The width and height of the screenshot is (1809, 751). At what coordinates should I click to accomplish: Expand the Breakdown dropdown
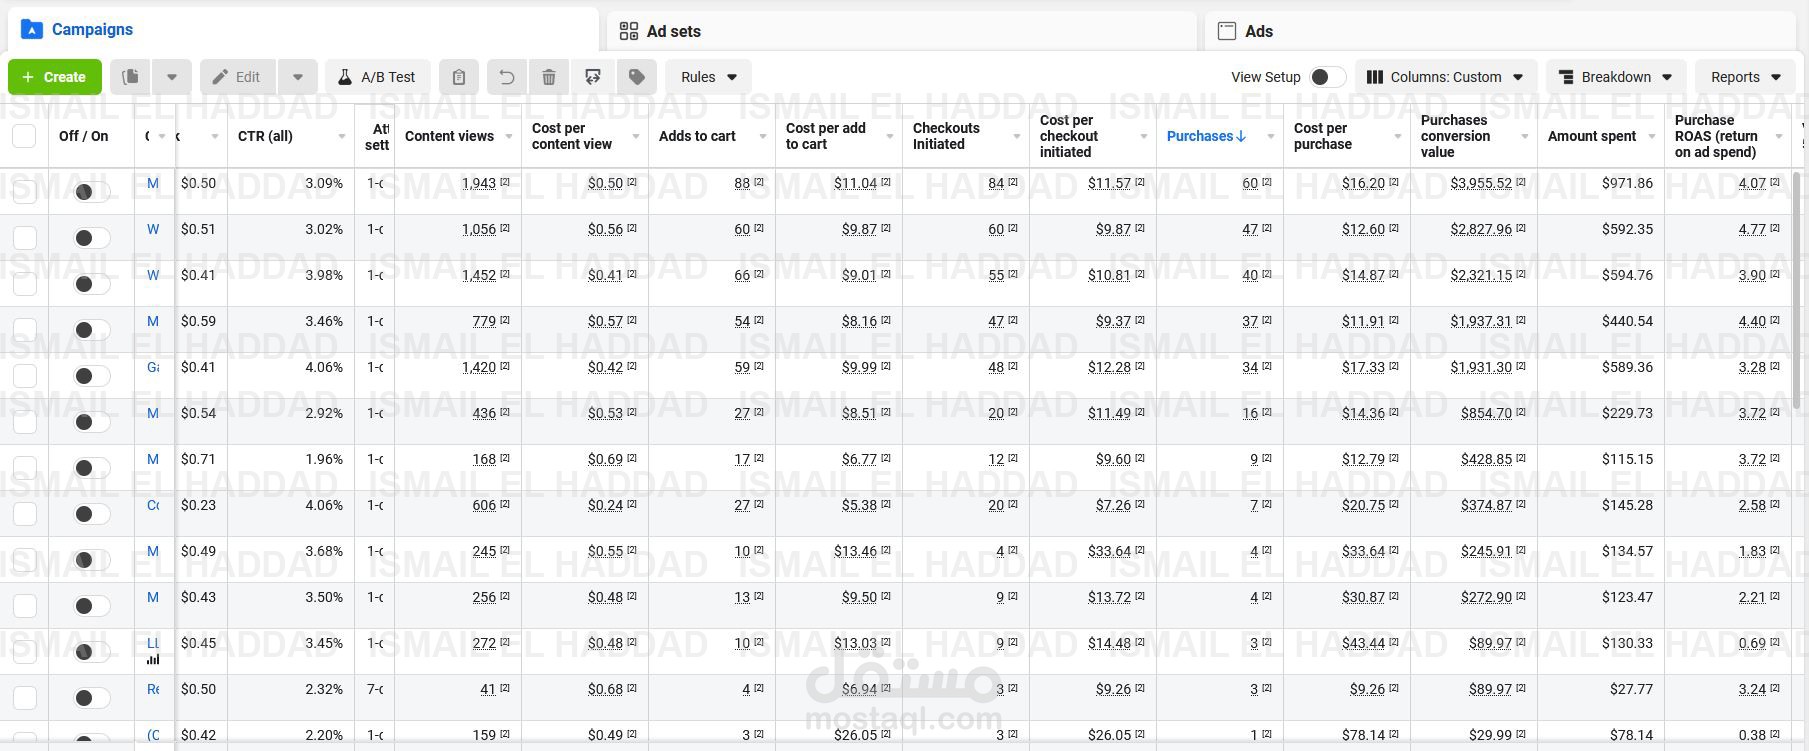pyautogui.click(x=1615, y=77)
